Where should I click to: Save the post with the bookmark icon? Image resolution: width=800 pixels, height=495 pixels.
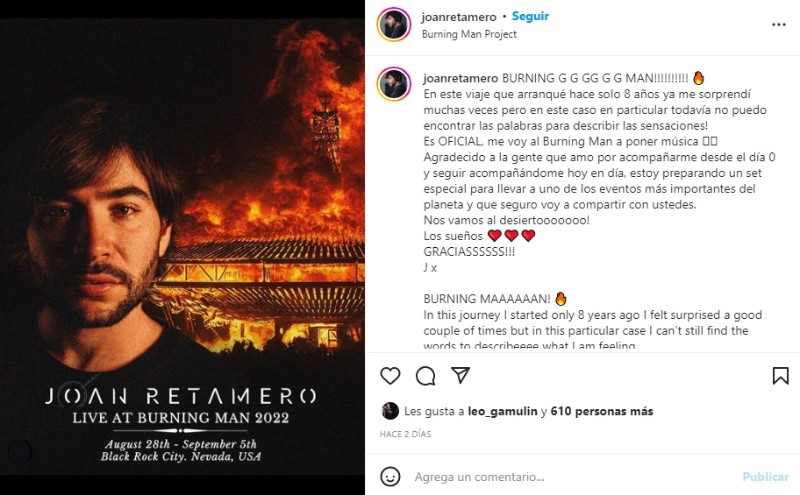tap(780, 376)
